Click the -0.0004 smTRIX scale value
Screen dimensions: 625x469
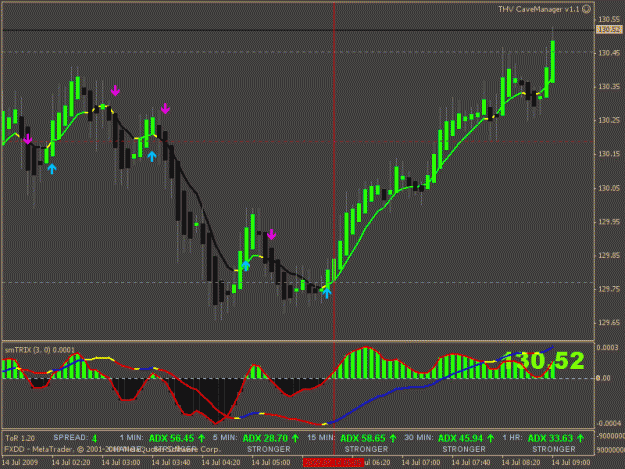pyautogui.click(x=607, y=423)
